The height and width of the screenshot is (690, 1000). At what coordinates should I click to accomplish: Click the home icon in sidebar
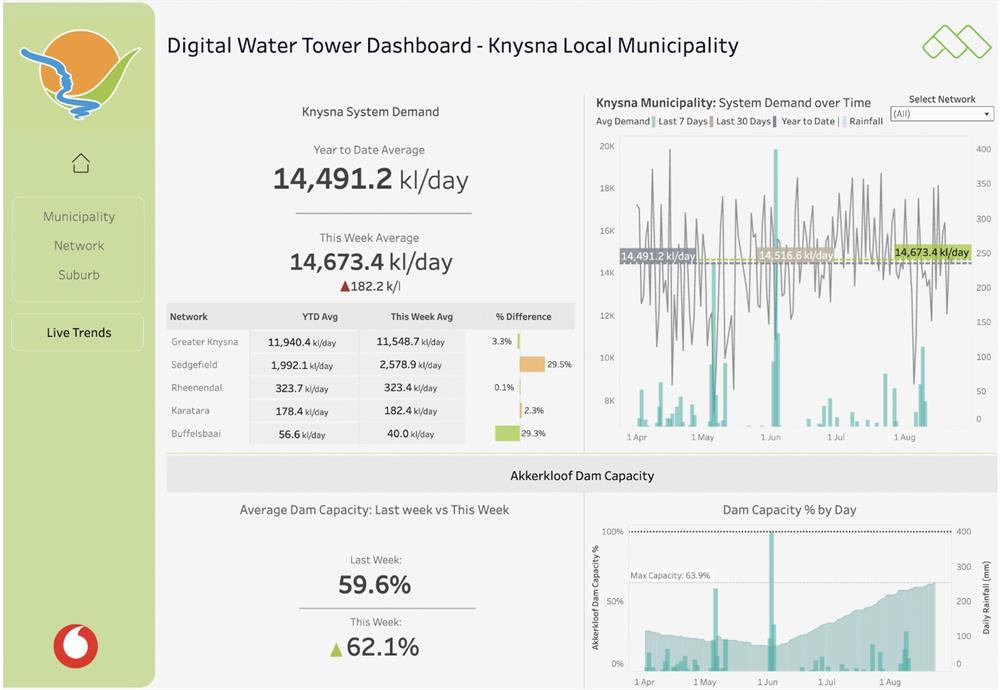pyautogui.click(x=81, y=163)
